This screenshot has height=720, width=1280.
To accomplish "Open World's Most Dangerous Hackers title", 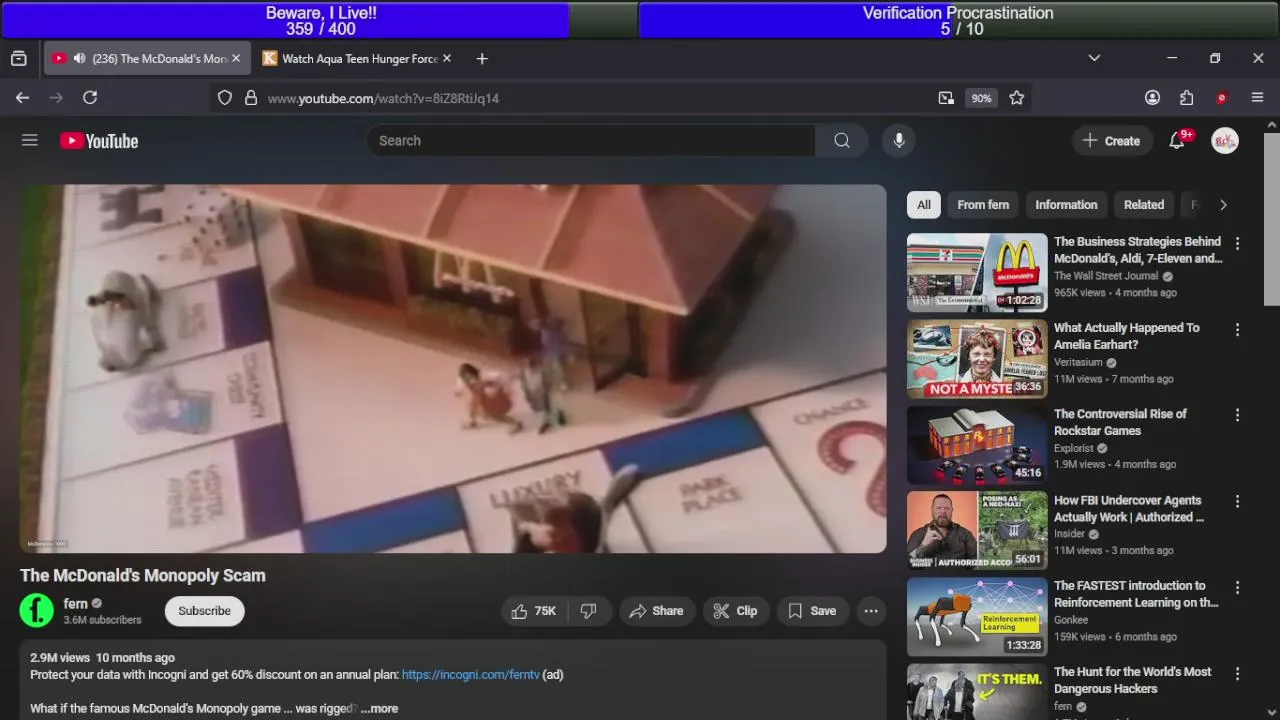I will 1133,680.
